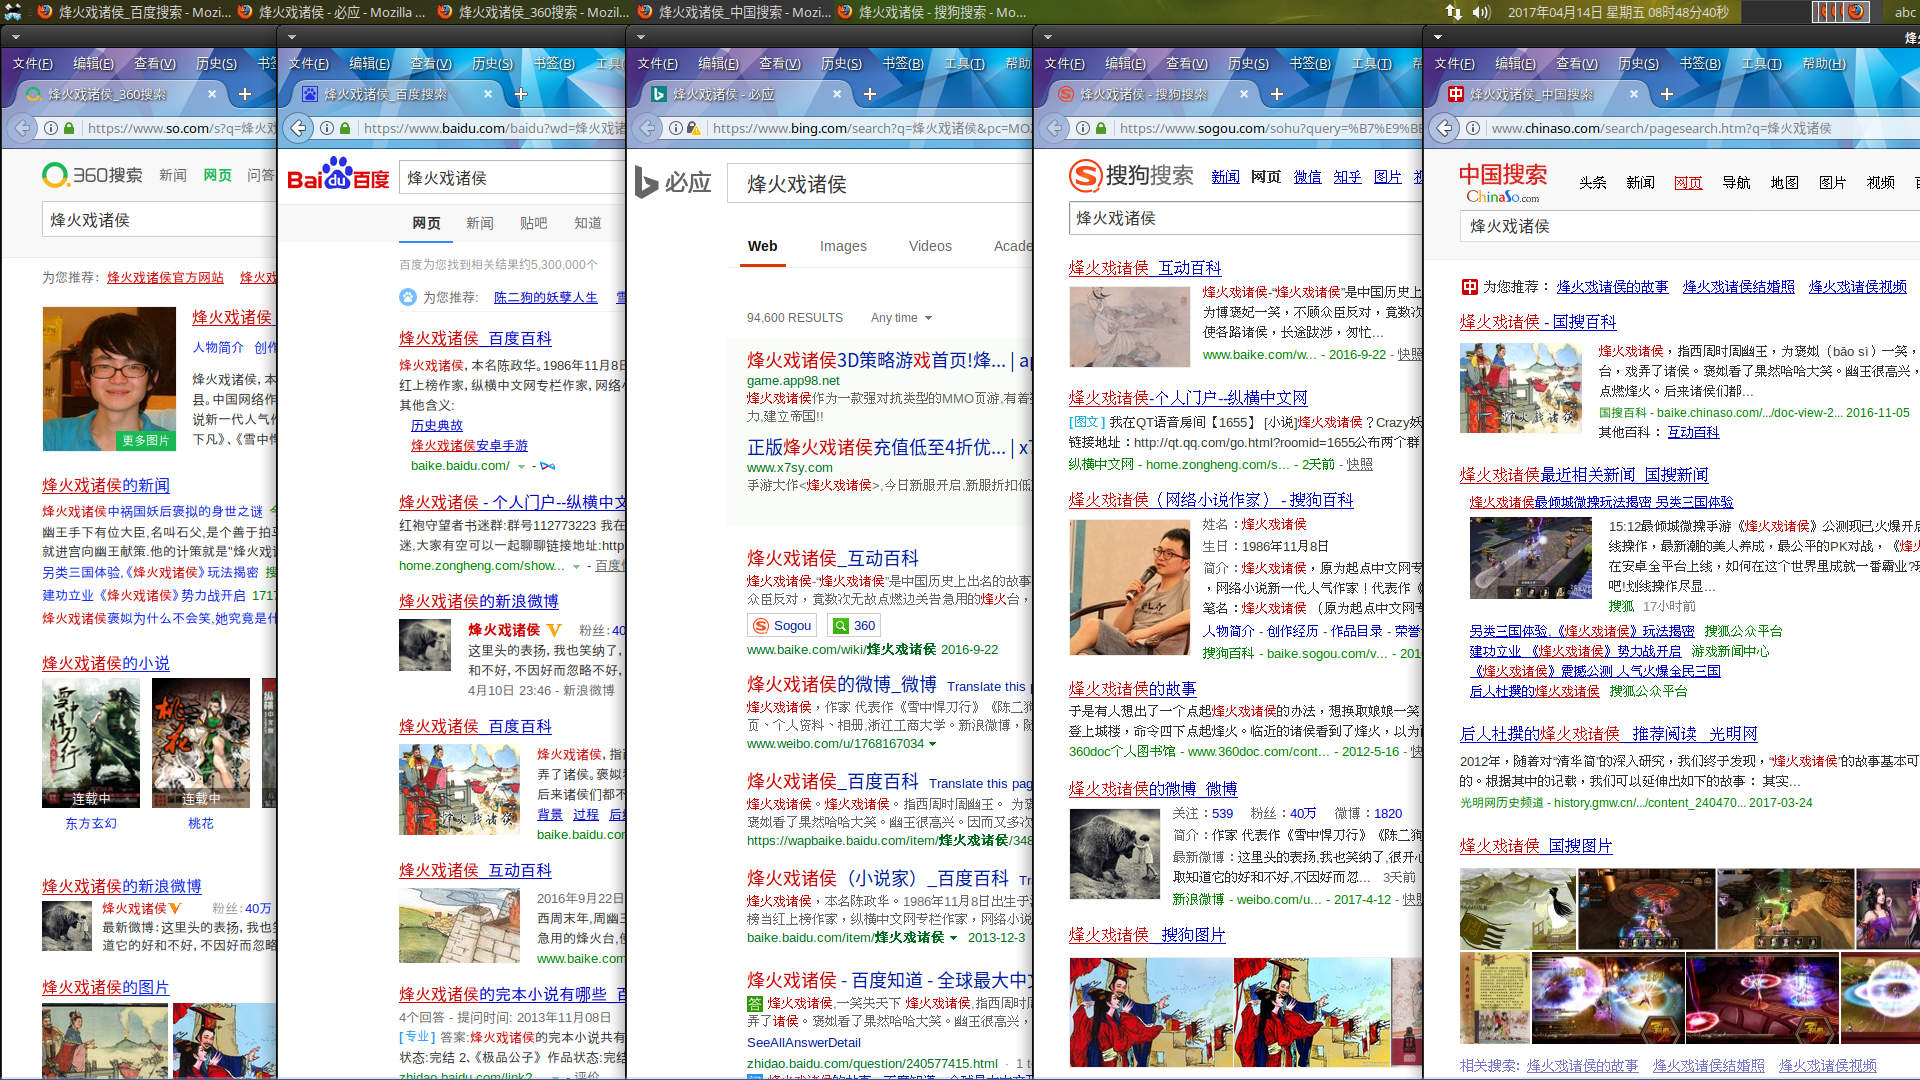Open 头条 category in Chinaso
1920x1080 pixels.
(x=1593, y=183)
